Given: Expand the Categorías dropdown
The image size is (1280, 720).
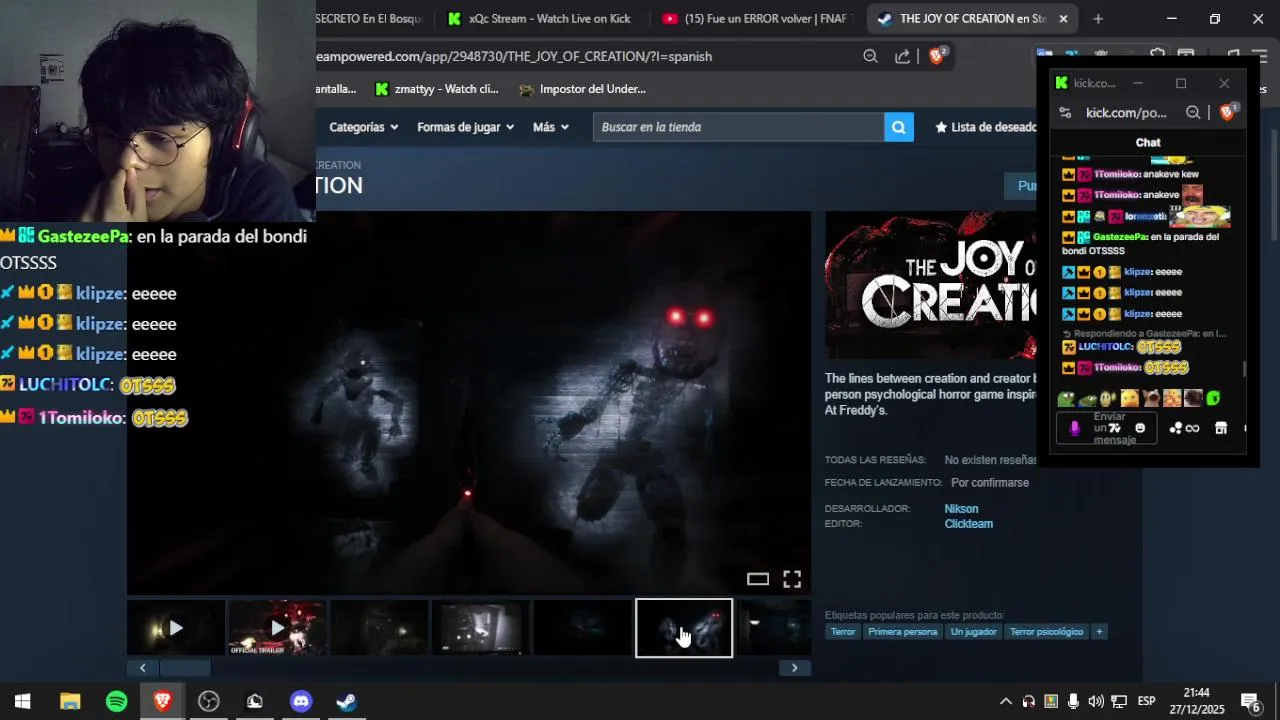Looking at the screenshot, I should coord(364,127).
